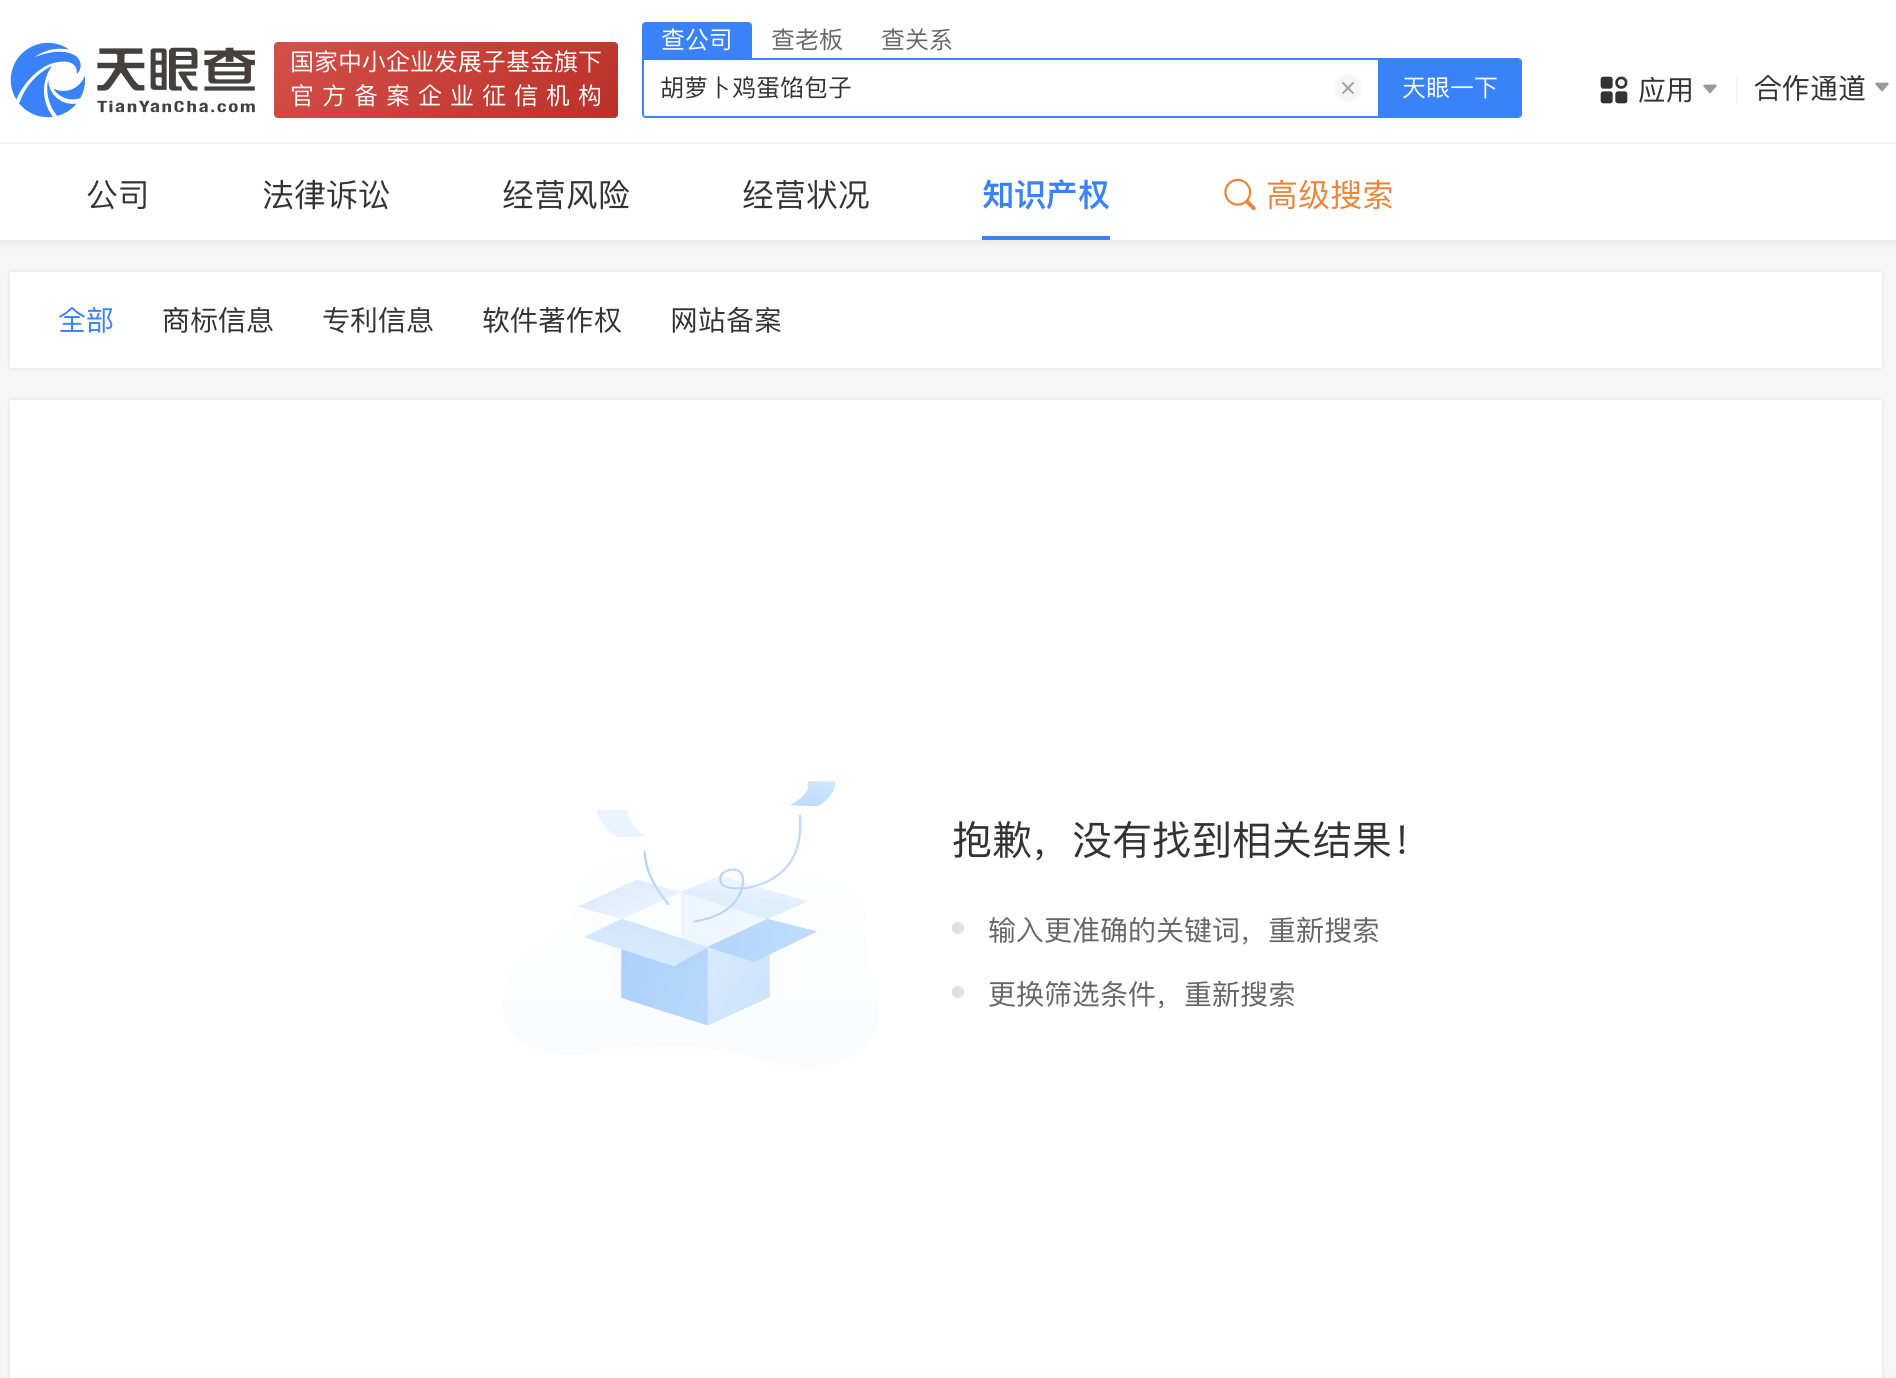Image resolution: width=1896 pixels, height=1378 pixels.
Task: Expand the 应用 dropdown arrow
Action: pos(1710,89)
